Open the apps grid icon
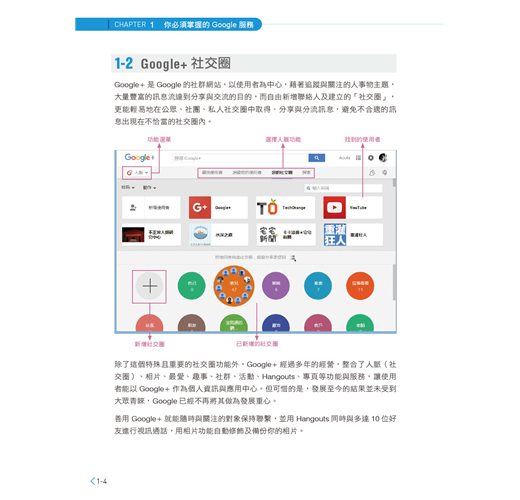This screenshot has height=500, width=520. click(x=358, y=158)
